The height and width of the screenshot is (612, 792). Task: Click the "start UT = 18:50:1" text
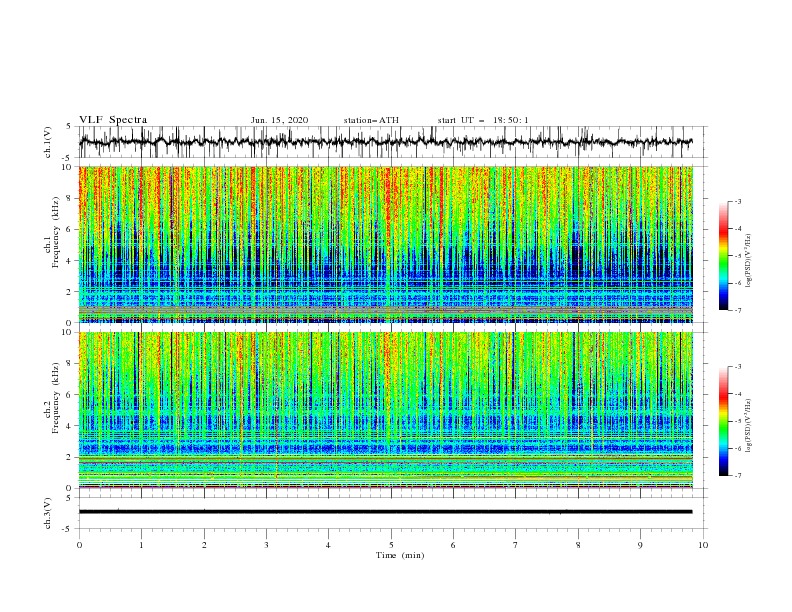tap(483, 120)
